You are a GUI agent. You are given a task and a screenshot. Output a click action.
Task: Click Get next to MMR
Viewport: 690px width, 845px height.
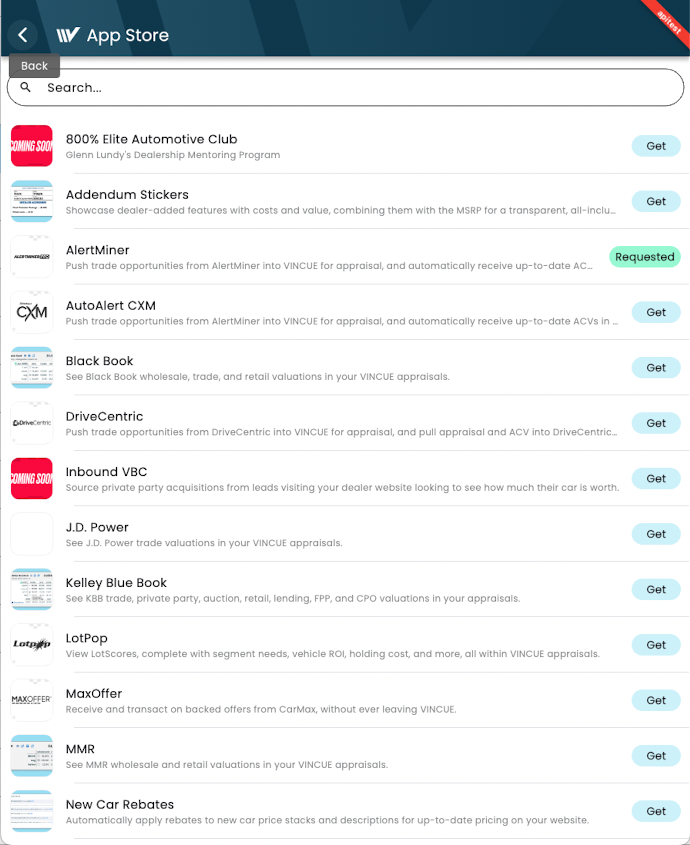click(x=656, y=755)
